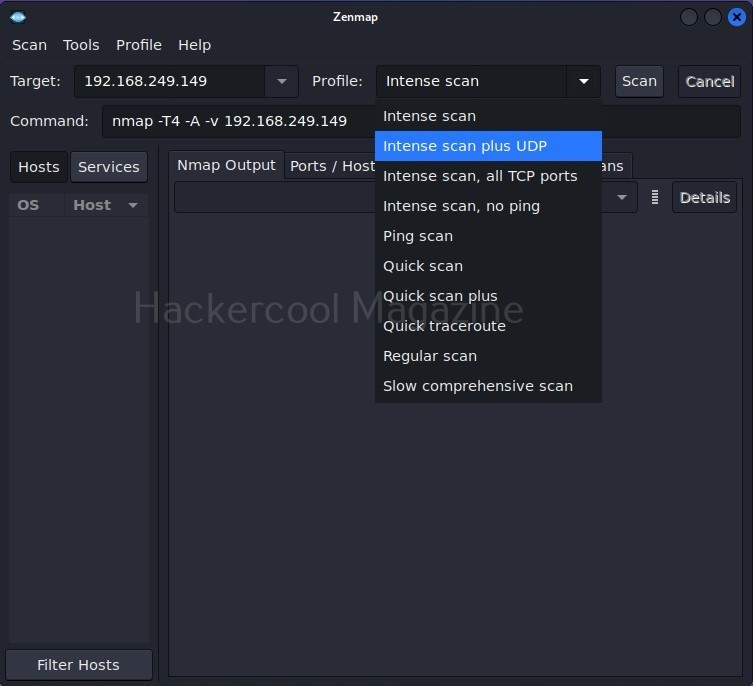Image resolution: width=753 pixels, height=686 pixels.
Task: Select the Ping scan profile
Action: click(488, 236)
